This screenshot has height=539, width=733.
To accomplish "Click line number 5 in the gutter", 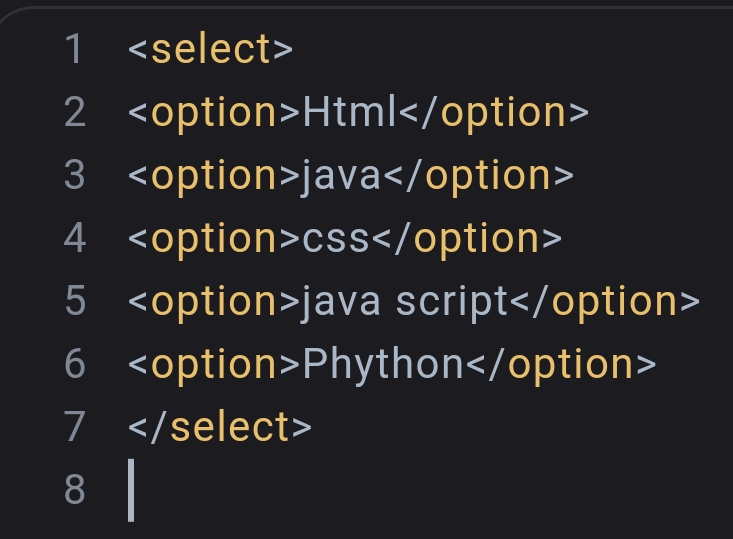I will (x=73, y=301).
